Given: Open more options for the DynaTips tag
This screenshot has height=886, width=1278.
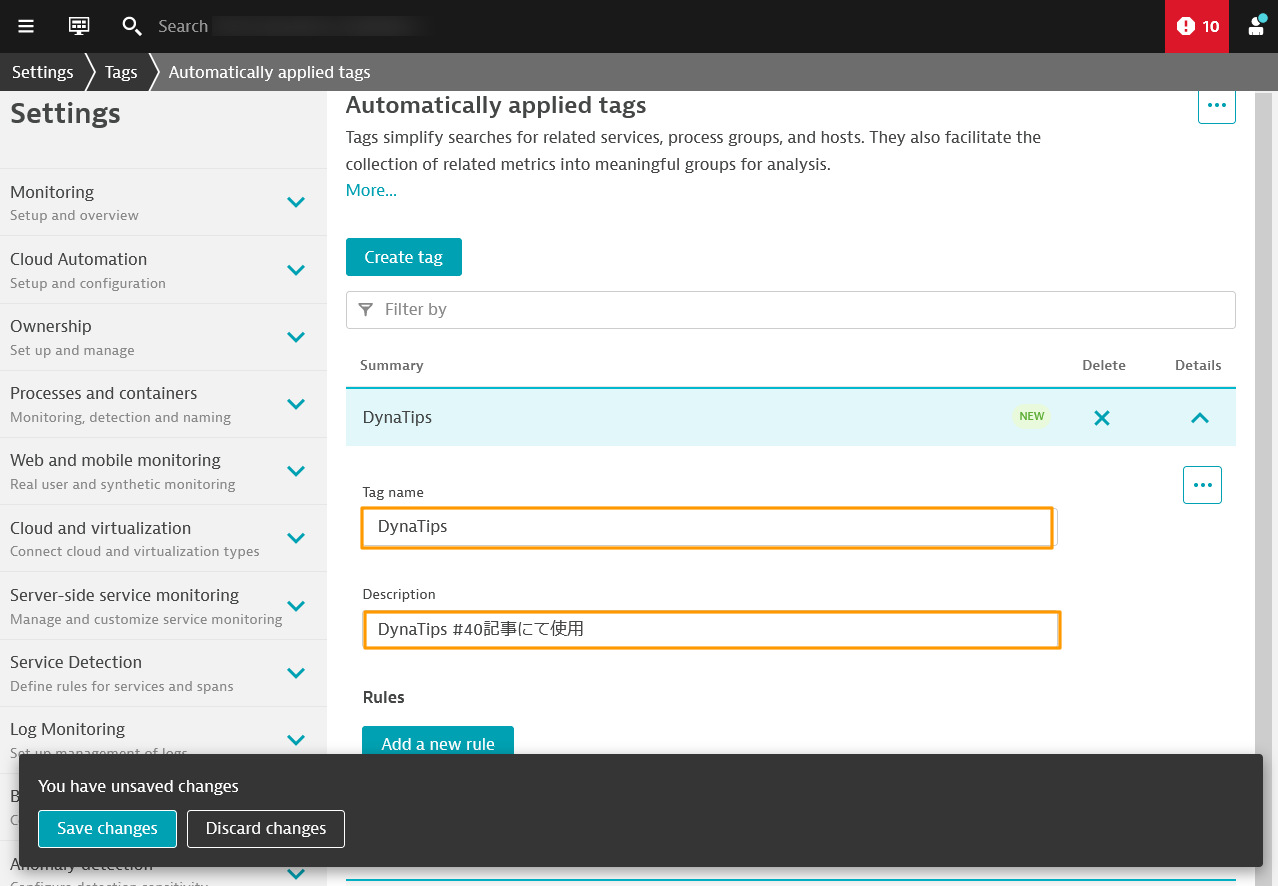Looking at the screenshot, I should (1201, 484).
